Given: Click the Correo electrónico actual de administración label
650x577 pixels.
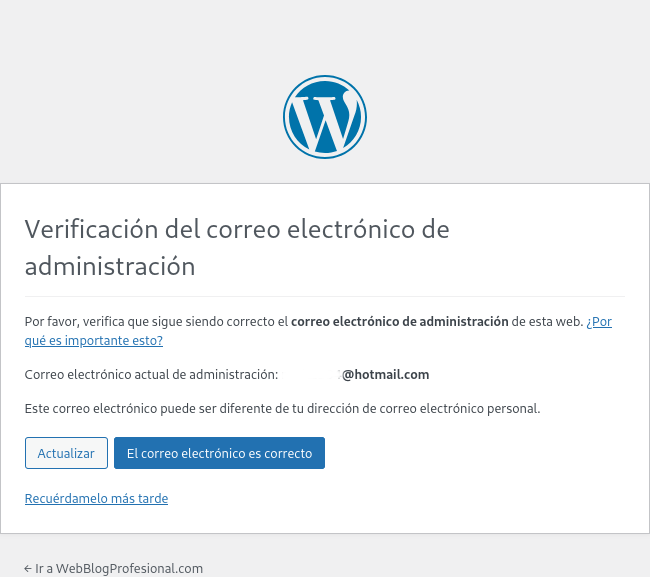Looking at the screenshot, I should click(150, 375).
